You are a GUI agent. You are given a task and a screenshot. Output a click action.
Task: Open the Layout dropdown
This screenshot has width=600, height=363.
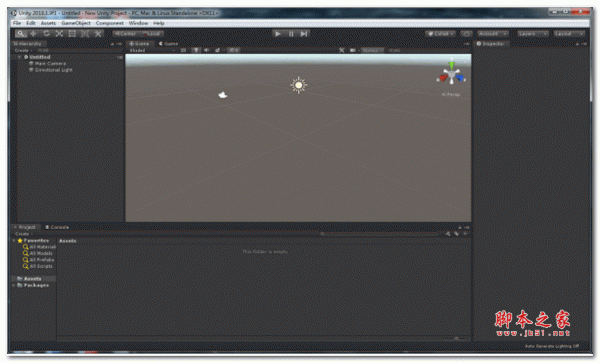click(569, 34)
